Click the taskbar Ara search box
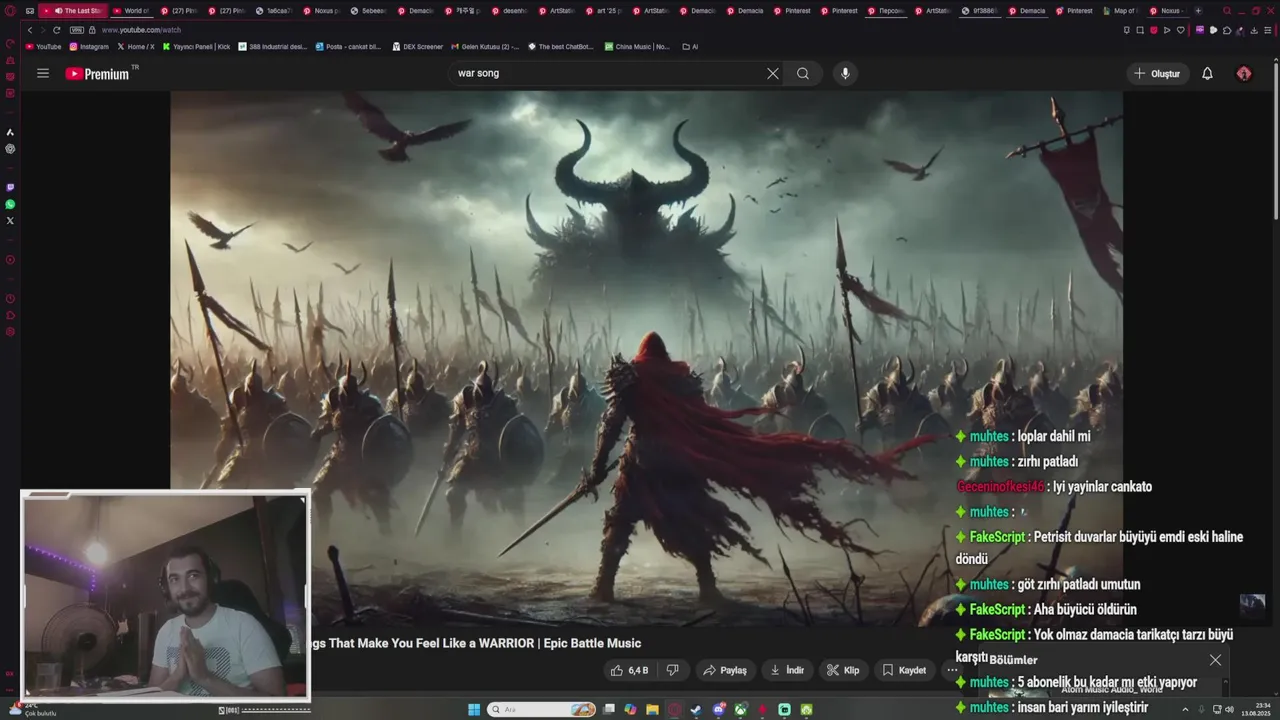The height and width of the screenshot is (720, 1280). pos(542,710)
